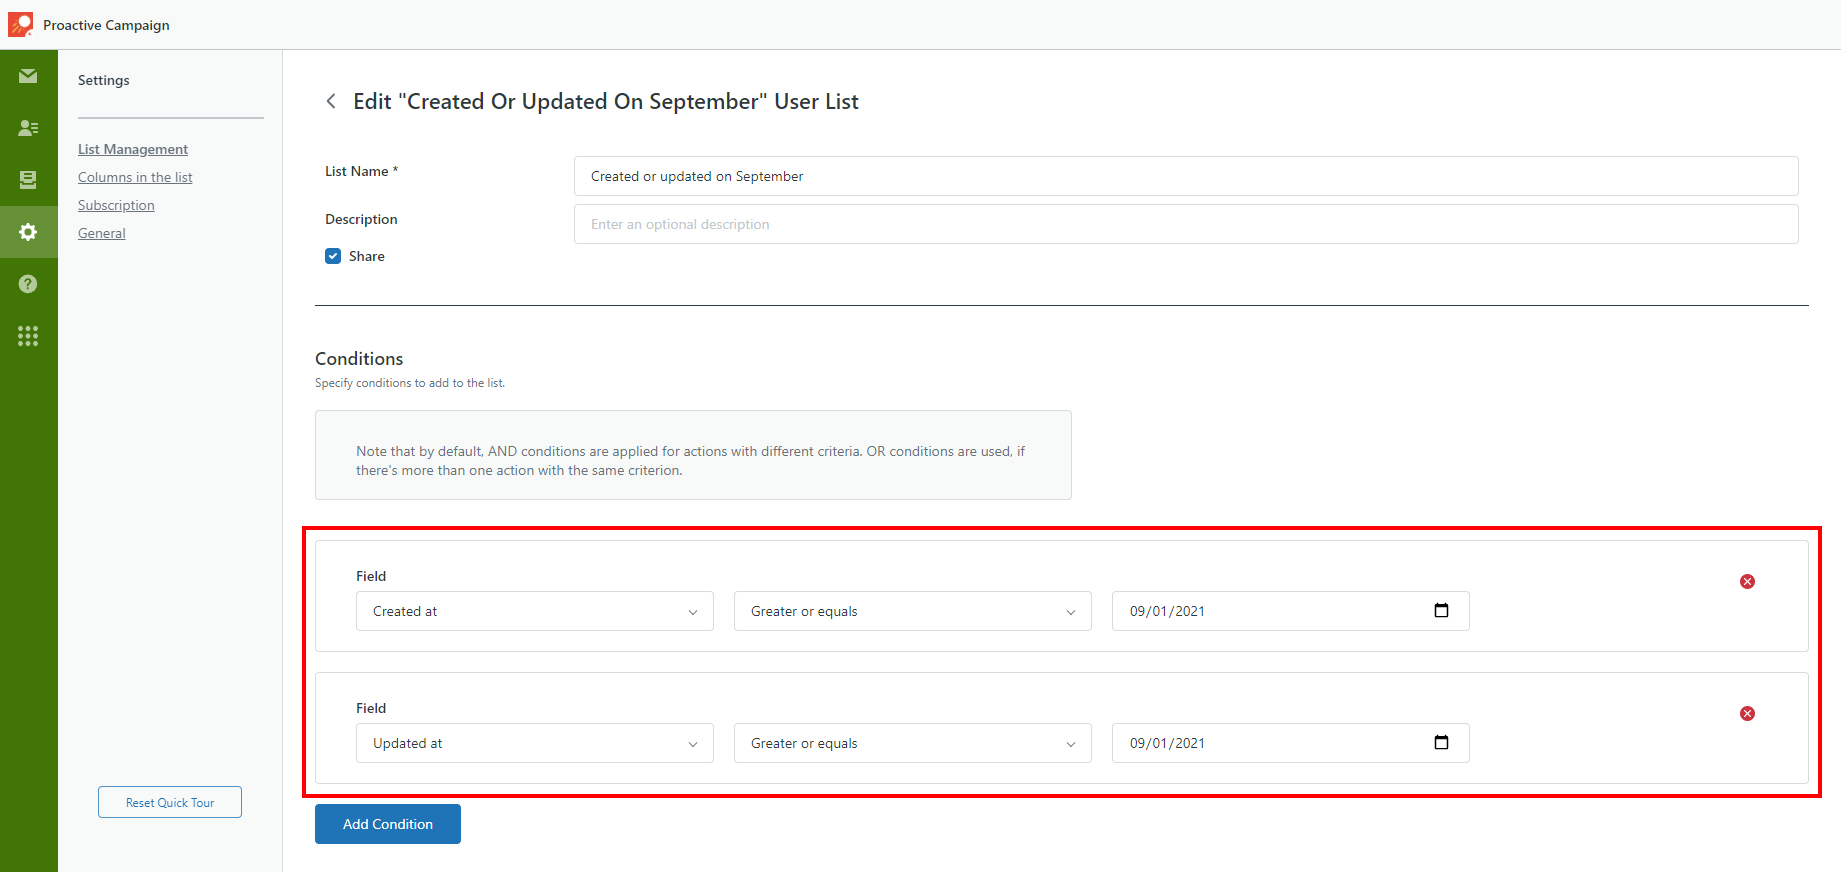This screenshot has width=1841, height=872.
Task: Open calendar picker for Created at date
Action: (x=1441, y=610)
